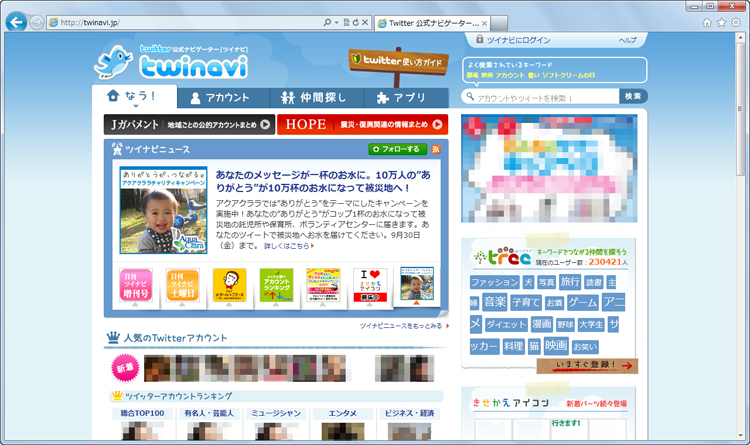750x445 pixels.
Task: Open the twitter使い方ガイド signboard
Action: point(398,61)
